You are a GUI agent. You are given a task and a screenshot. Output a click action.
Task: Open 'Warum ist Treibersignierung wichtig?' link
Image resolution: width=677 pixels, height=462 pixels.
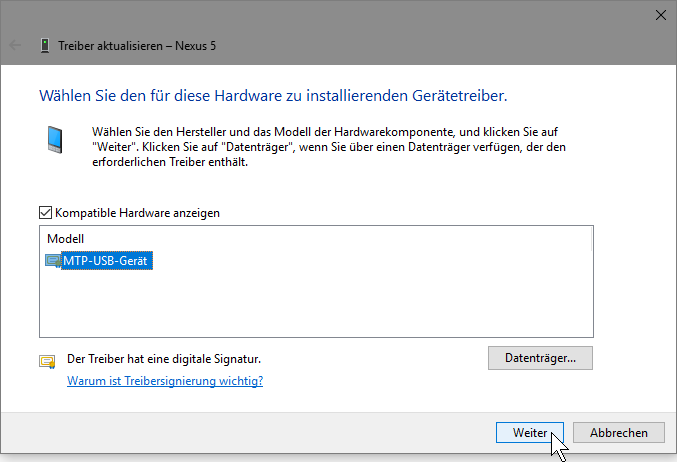[165, 381]
